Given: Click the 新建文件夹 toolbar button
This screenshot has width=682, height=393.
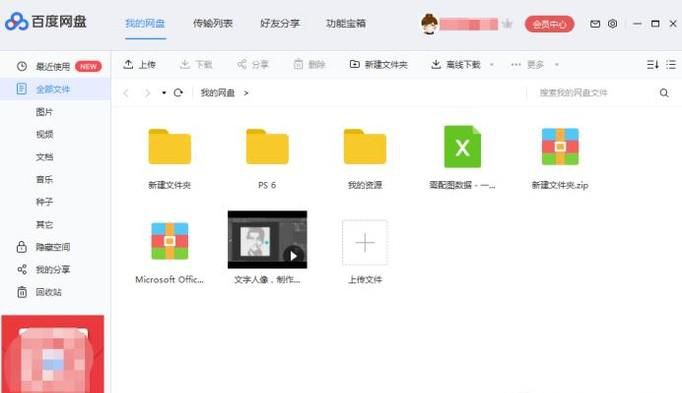Looking at the screenshot, I should tap(378, 65).
